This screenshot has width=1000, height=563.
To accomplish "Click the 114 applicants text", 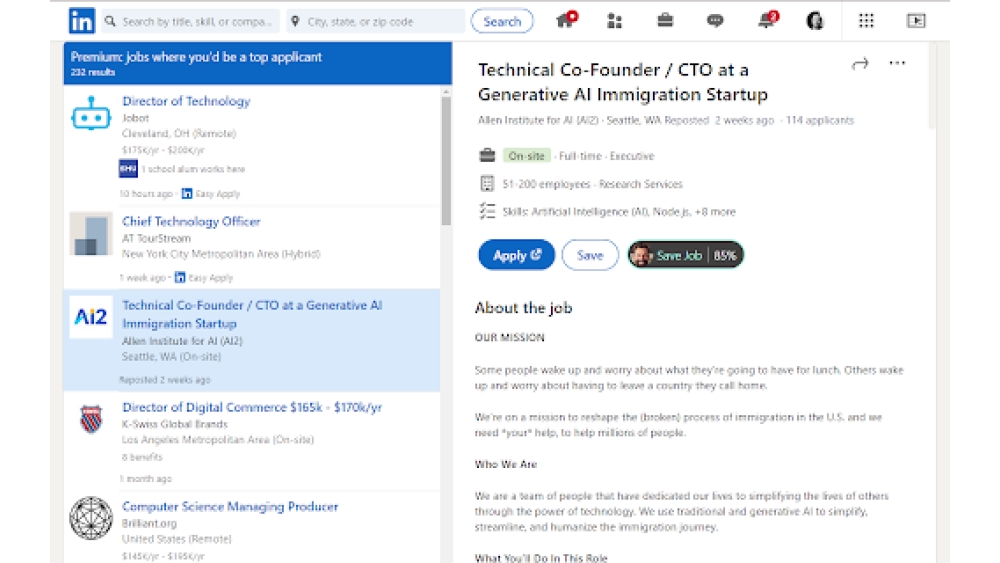I will (820, 121).
